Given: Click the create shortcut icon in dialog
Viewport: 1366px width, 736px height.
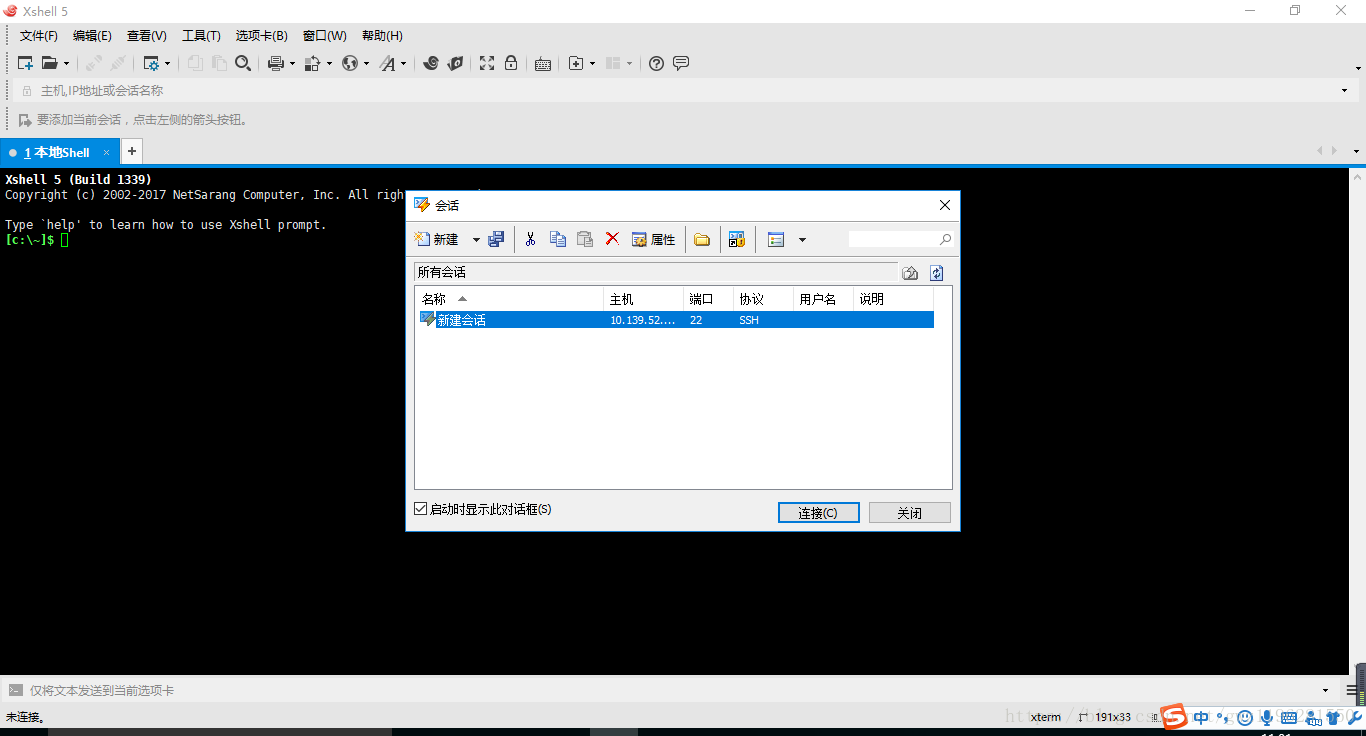Looking at the screenshot, I should (x=737, y=240).
